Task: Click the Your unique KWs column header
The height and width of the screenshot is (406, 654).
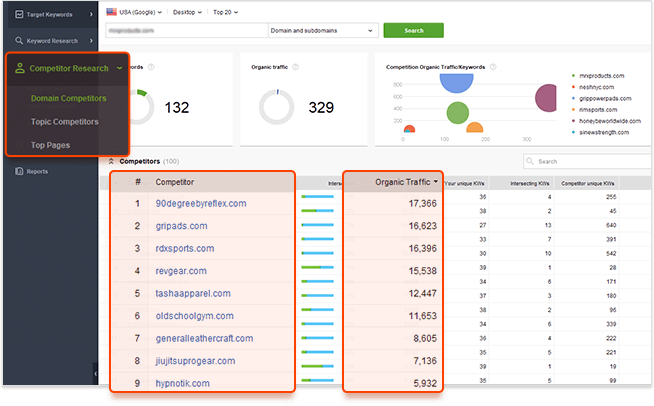Action: (464, 183)
